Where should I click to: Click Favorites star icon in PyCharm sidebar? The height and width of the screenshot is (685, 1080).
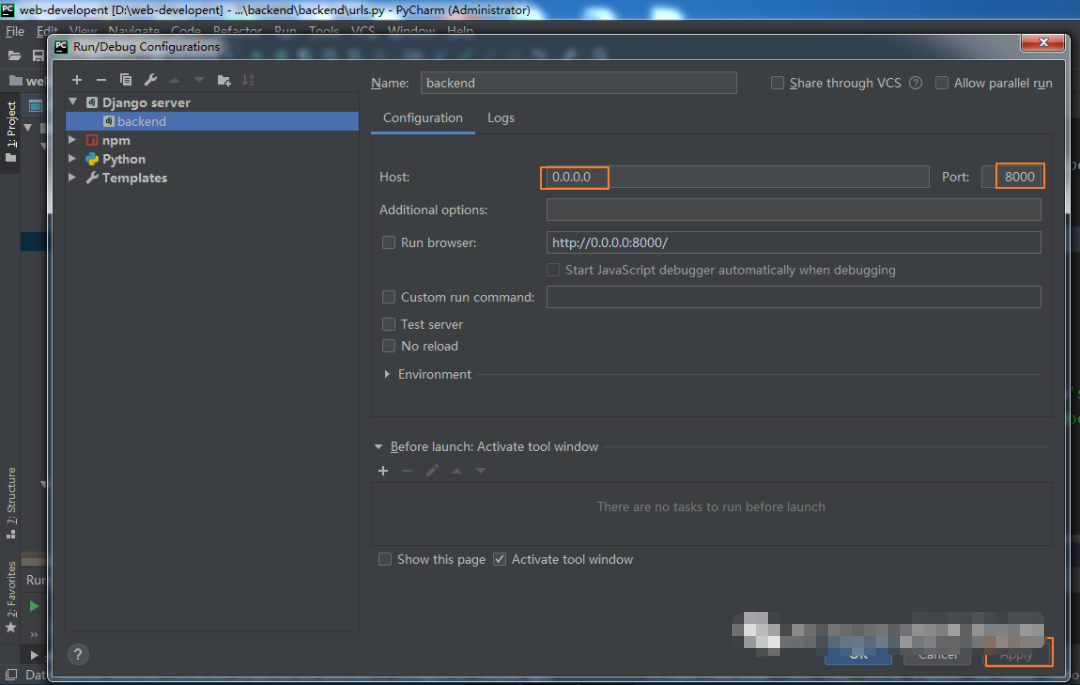point(10,628)
